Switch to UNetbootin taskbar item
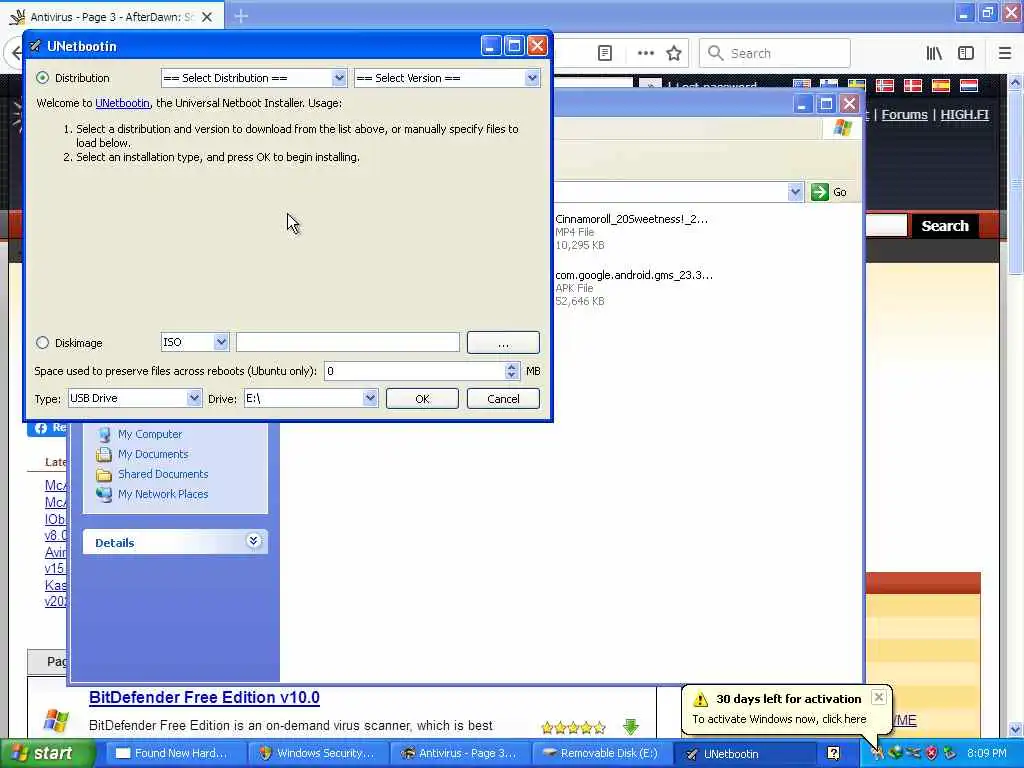1024x768 pixels. (x=745, y=753)
